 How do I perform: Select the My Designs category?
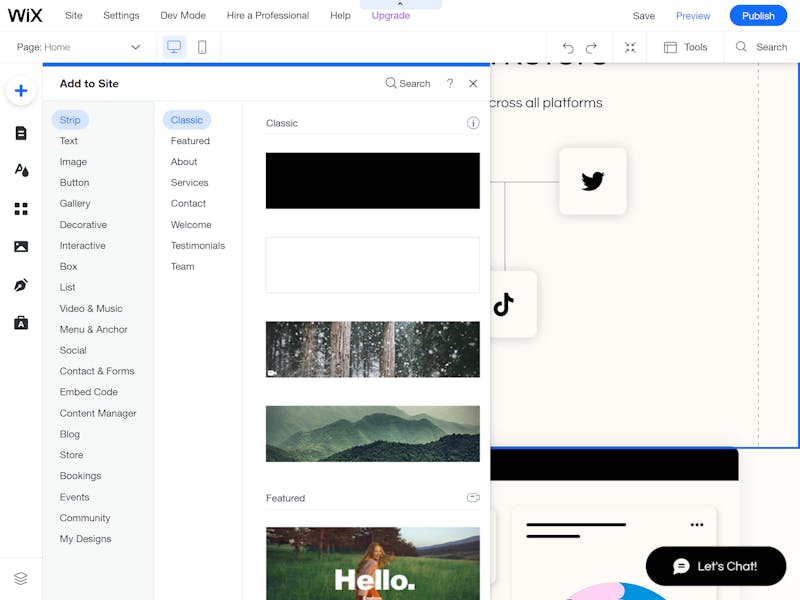(x=85, y=539)
